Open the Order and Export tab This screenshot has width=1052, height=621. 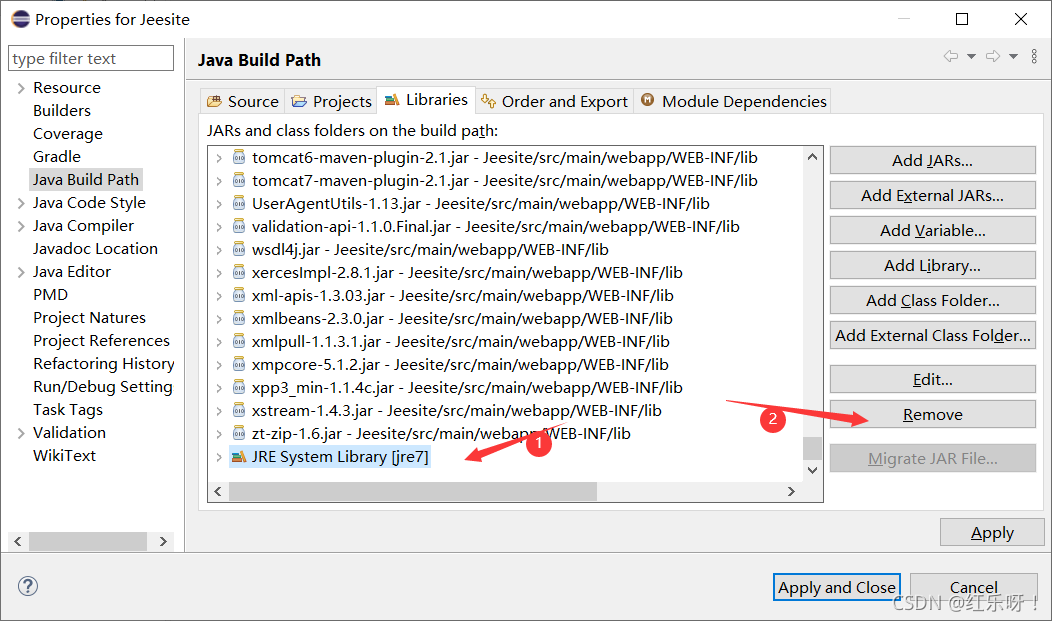click(x=555, y=101)
